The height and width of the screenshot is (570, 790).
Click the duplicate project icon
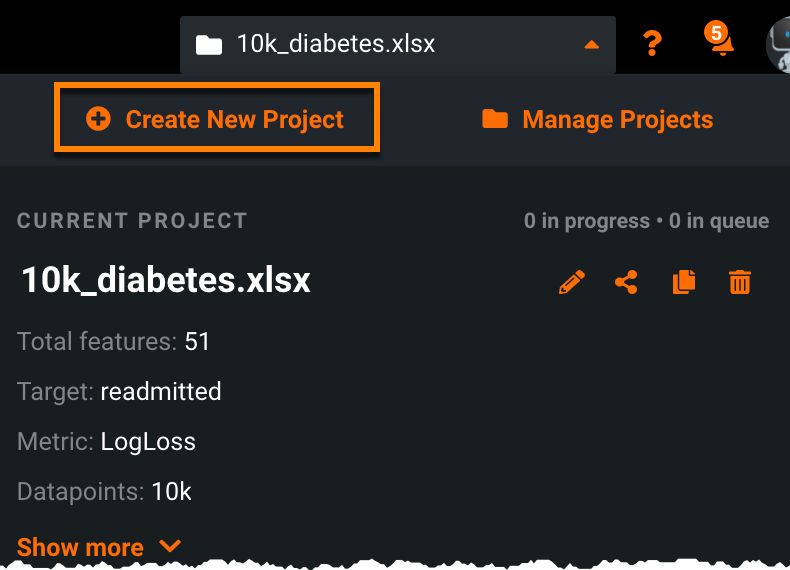coord(684,282)
